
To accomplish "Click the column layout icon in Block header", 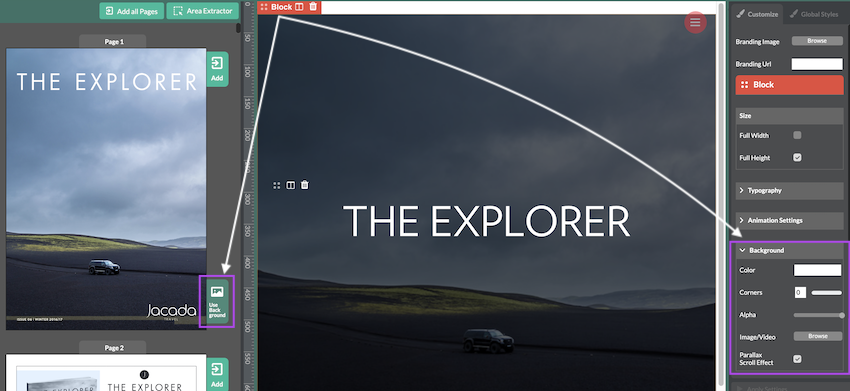I will [299, 7].
